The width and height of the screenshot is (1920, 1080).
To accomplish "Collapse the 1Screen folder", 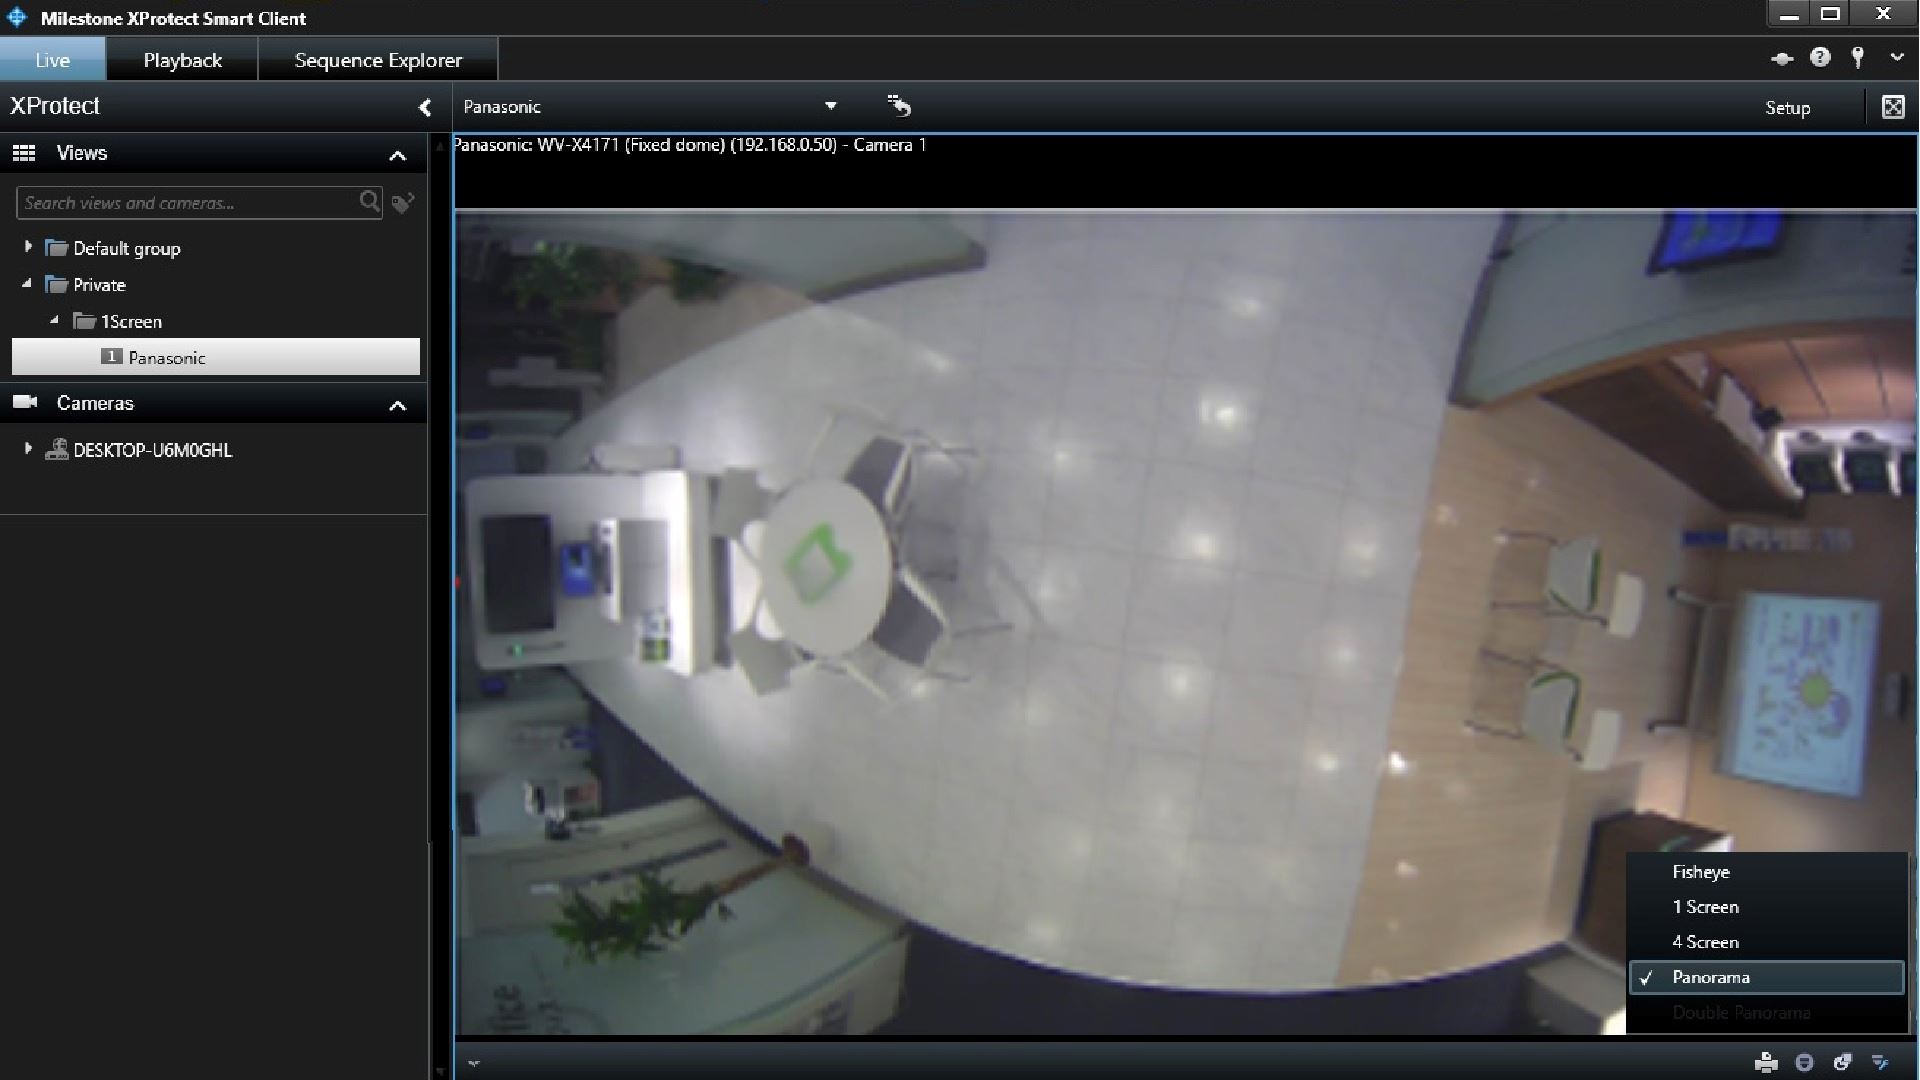I will point(55,320).
